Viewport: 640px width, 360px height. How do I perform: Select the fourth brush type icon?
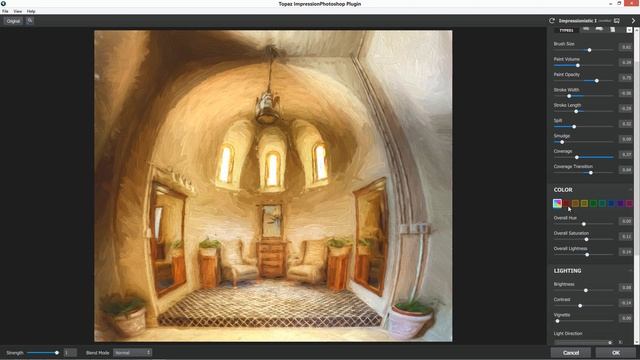click(613, 29)
